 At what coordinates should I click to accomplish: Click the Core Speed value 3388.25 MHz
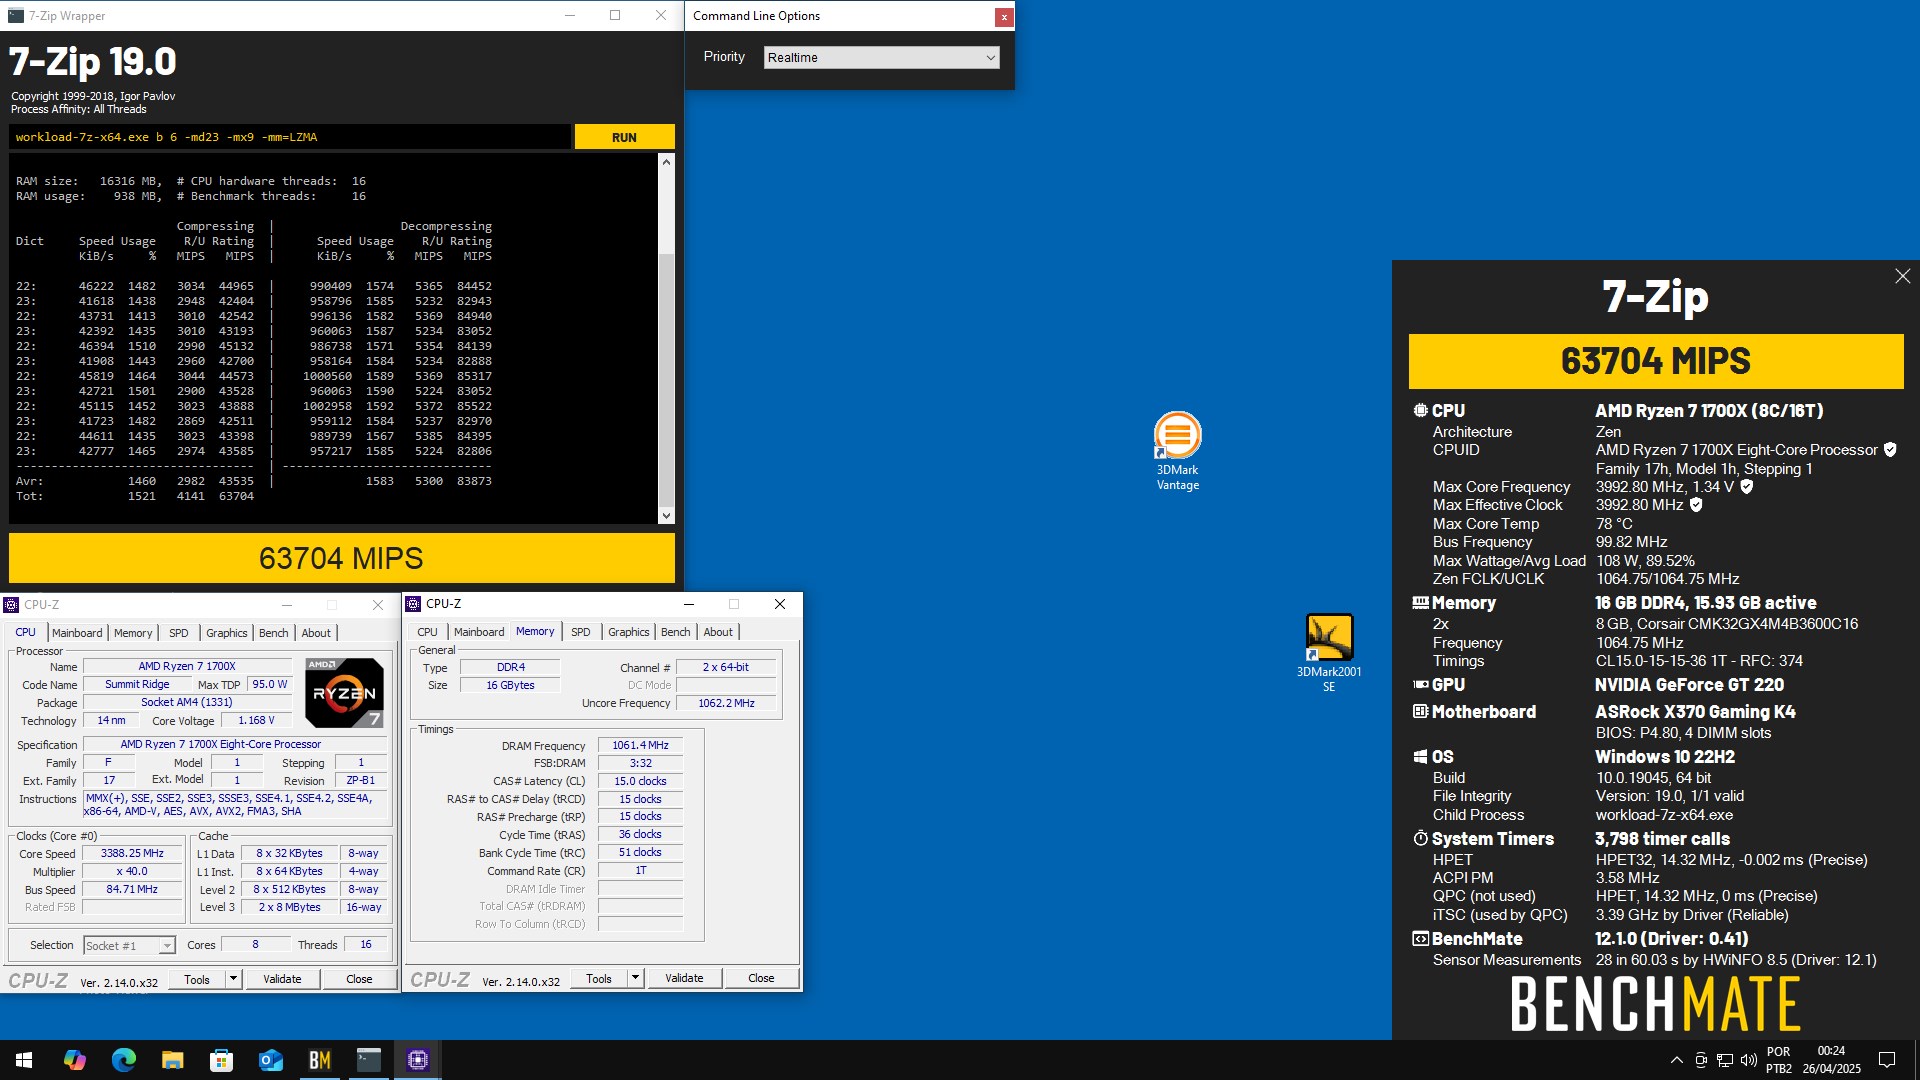(133, 853)
